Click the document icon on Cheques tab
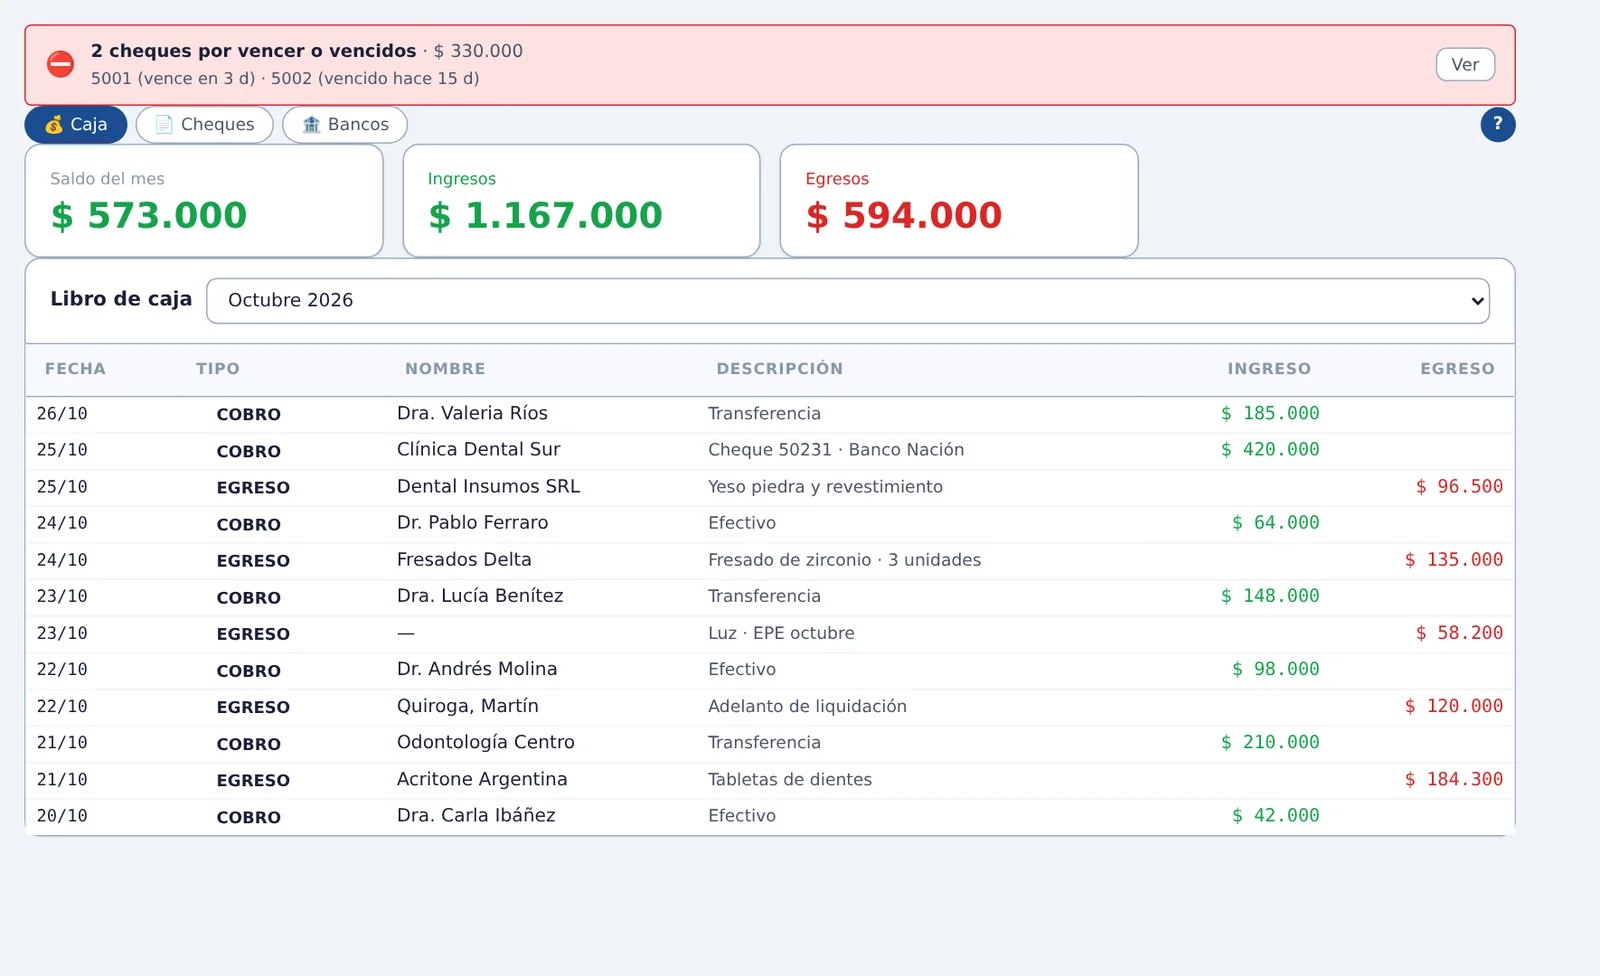This screenshot has height=976, width=1600. pos(164,125)
